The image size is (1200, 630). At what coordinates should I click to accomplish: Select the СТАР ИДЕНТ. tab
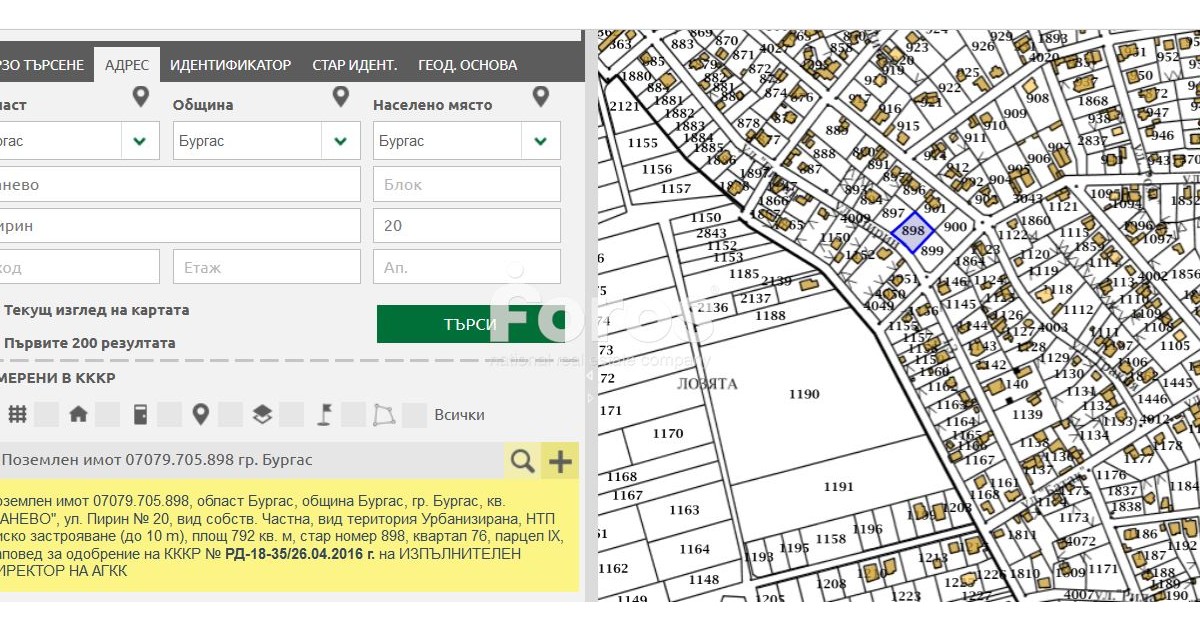coord(355,65)
